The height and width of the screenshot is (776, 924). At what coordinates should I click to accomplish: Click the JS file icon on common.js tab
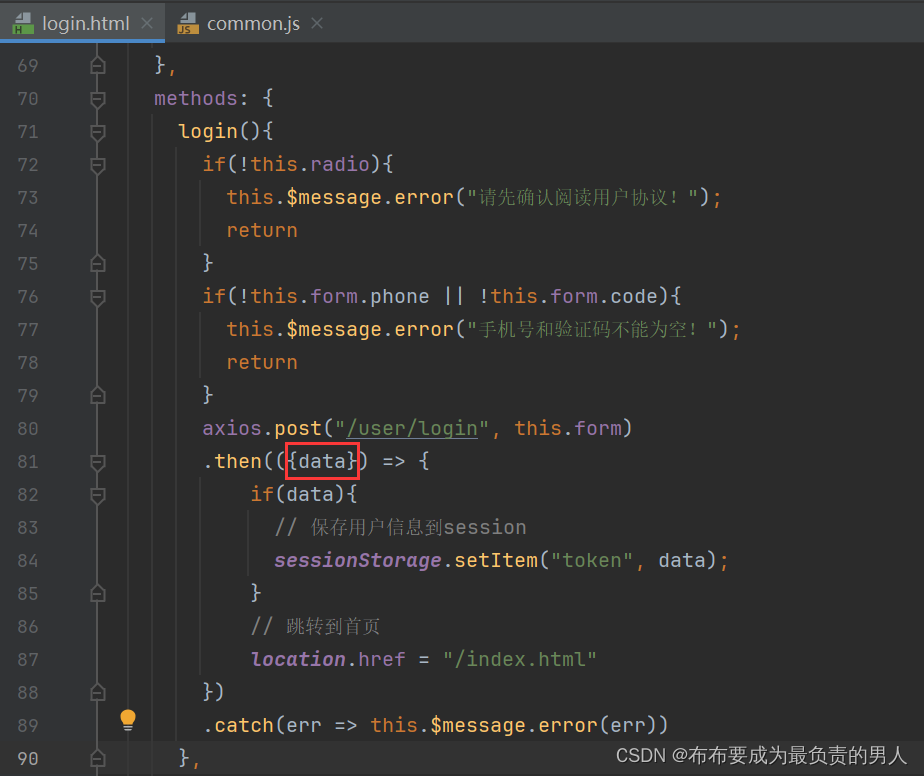click(187, 23)
